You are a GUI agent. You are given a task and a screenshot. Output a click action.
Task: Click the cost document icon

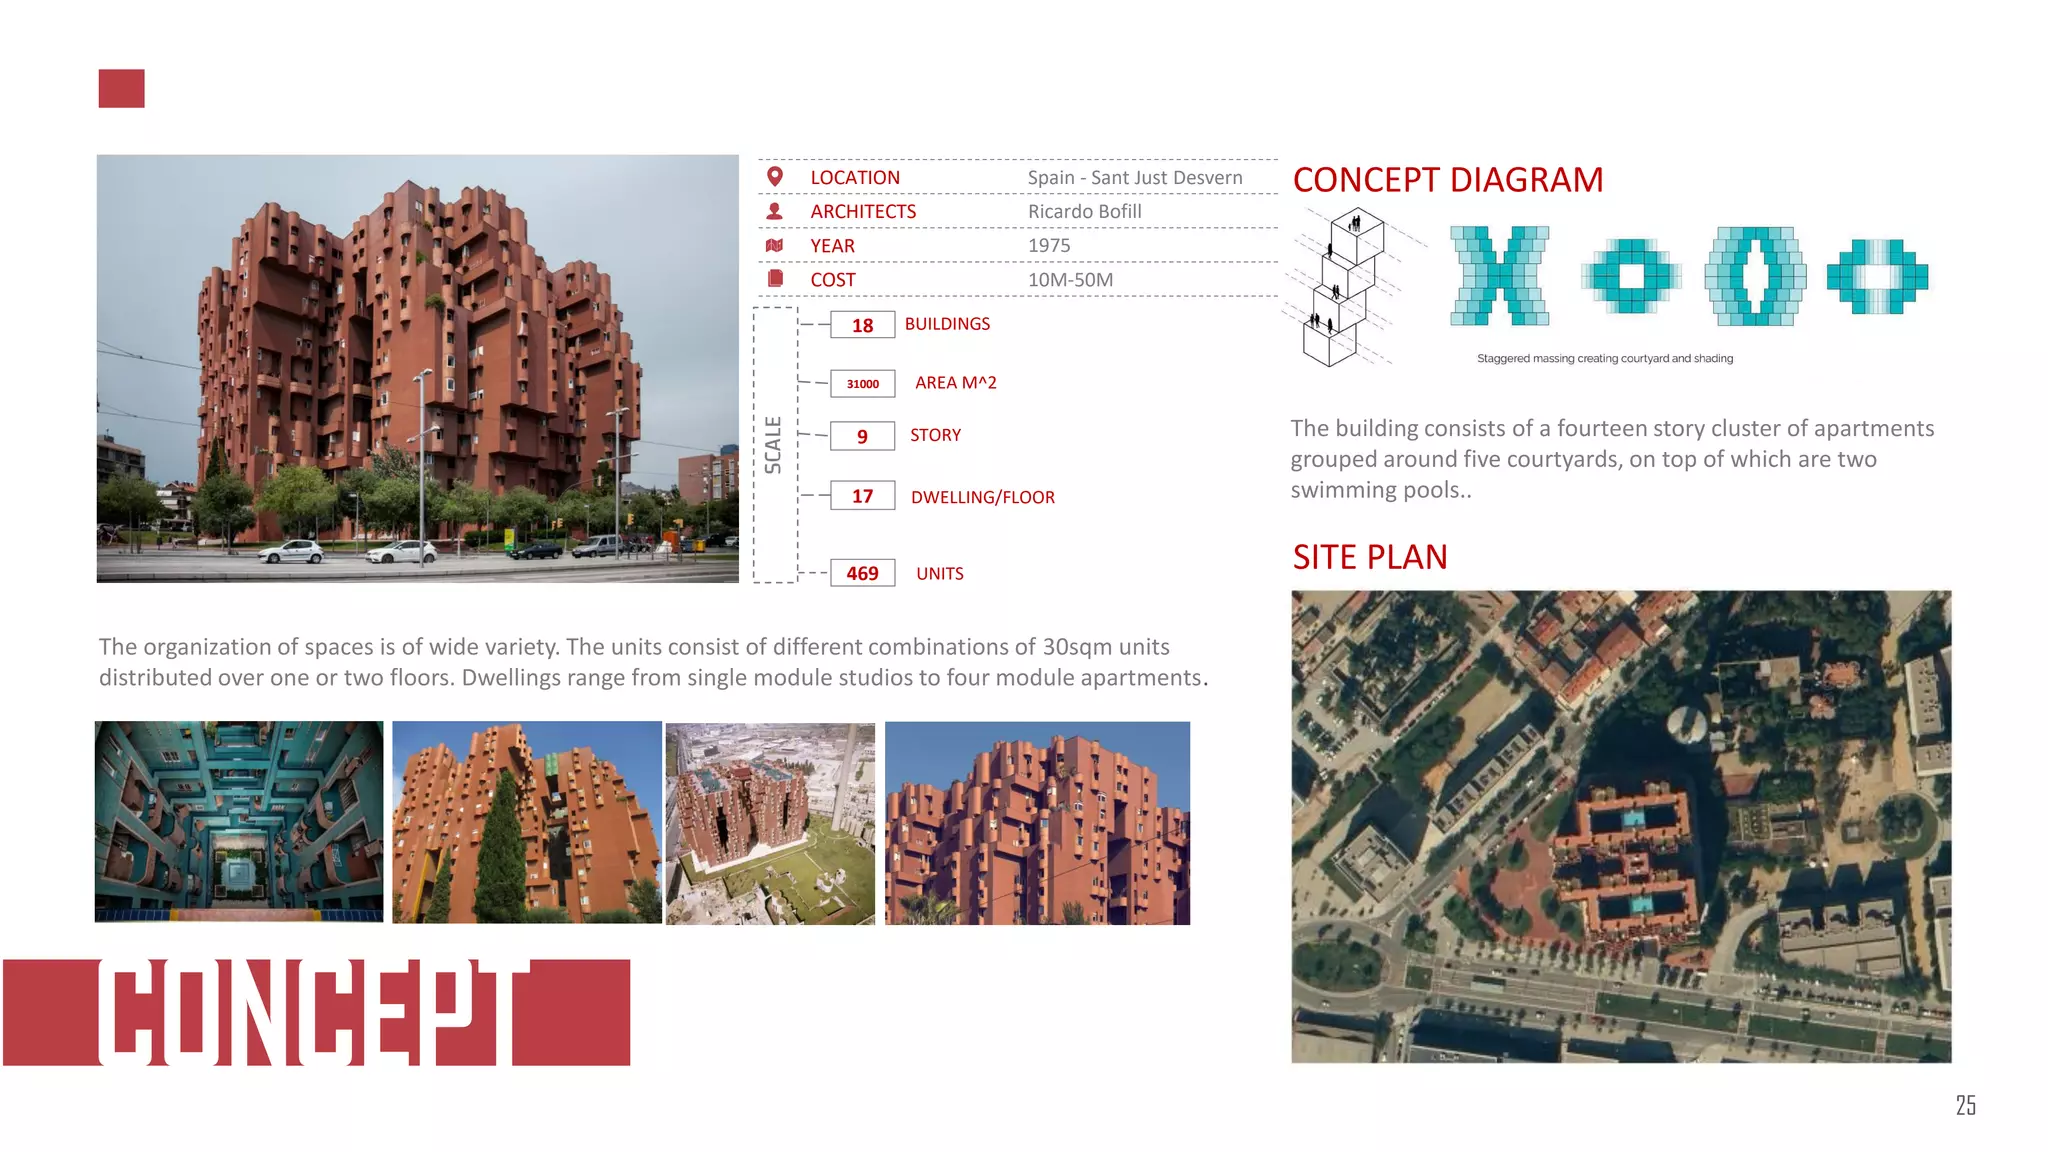774,279
